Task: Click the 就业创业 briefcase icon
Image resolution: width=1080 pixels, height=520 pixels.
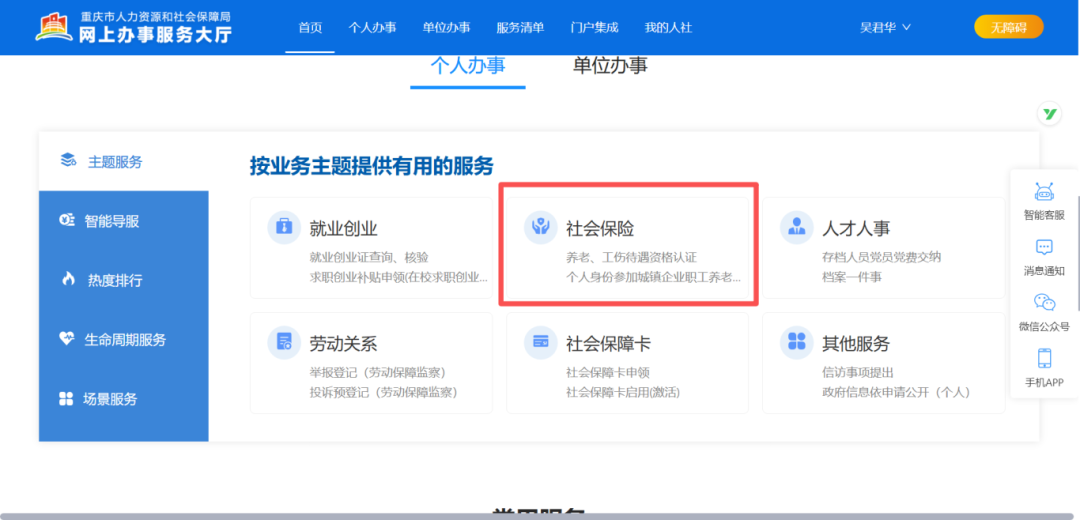Action: 284,227
